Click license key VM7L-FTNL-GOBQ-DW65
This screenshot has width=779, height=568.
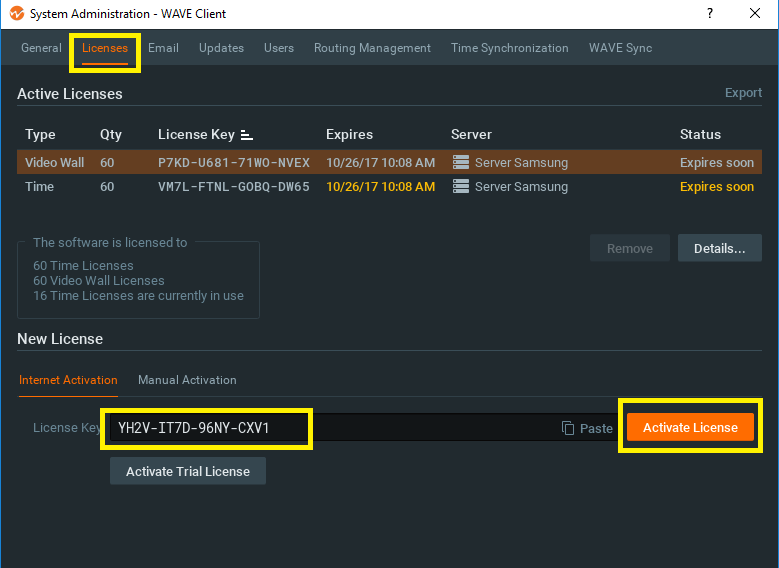234,187
